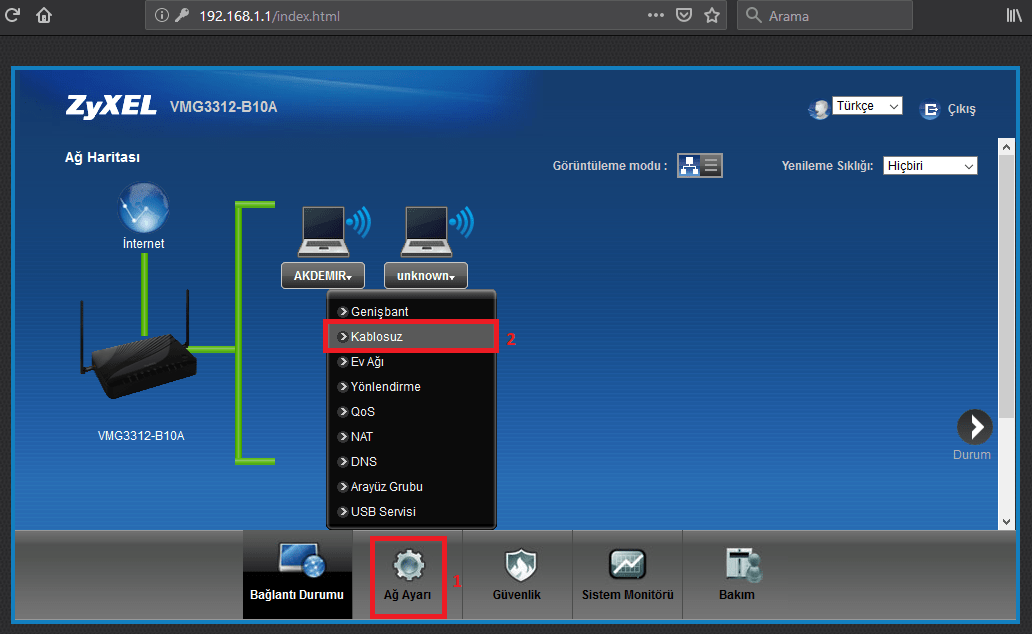The height and width of the screenshot is (634, 1032).
Task: Open the Türkçe language dropdown
Action: [x=867, y=106]
